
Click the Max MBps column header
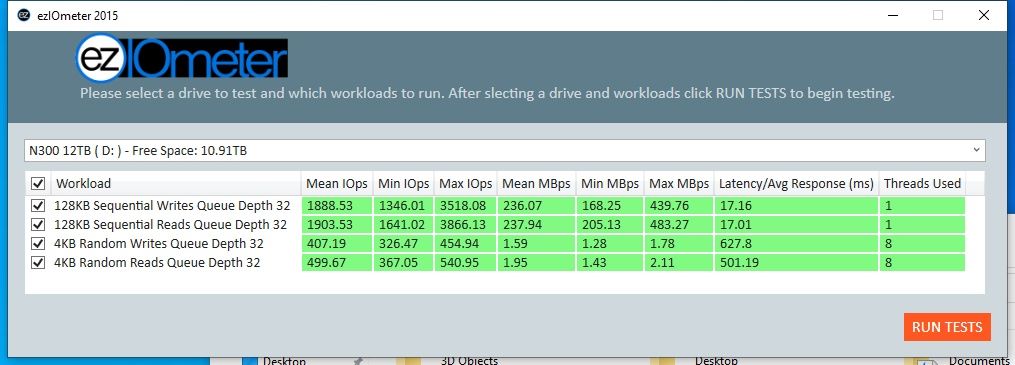point(679,183)
